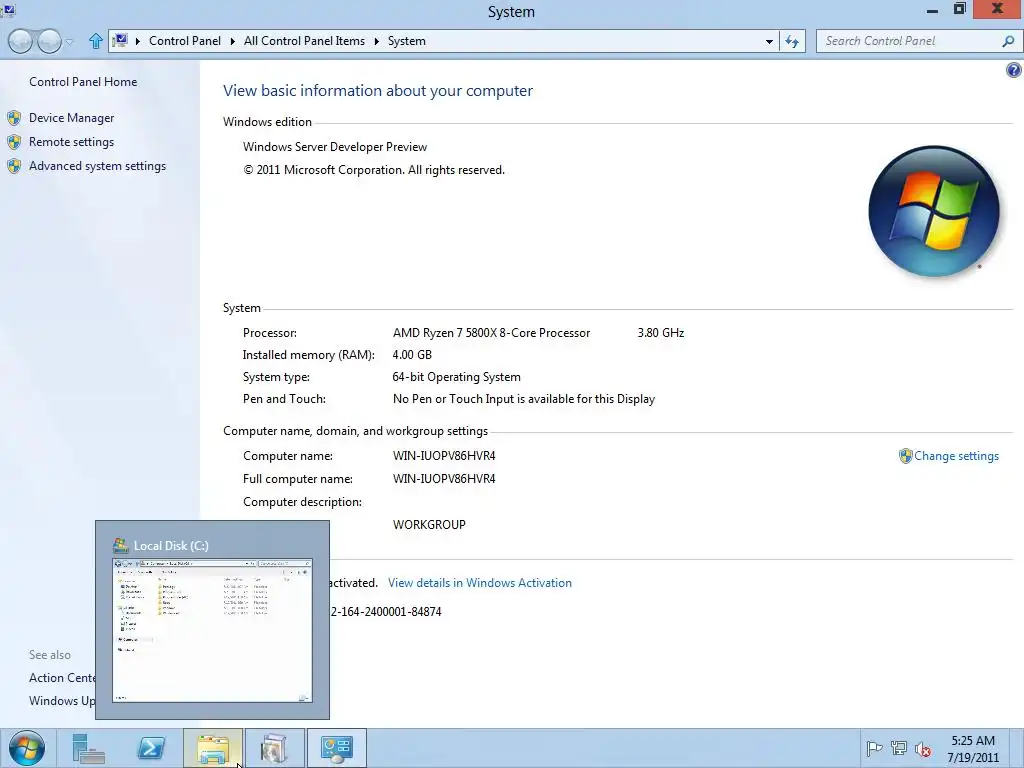The width and height of the screenshot is (1024, 768).
Task: Click the 64-bit Operating System text
Action: coord(456,377)
